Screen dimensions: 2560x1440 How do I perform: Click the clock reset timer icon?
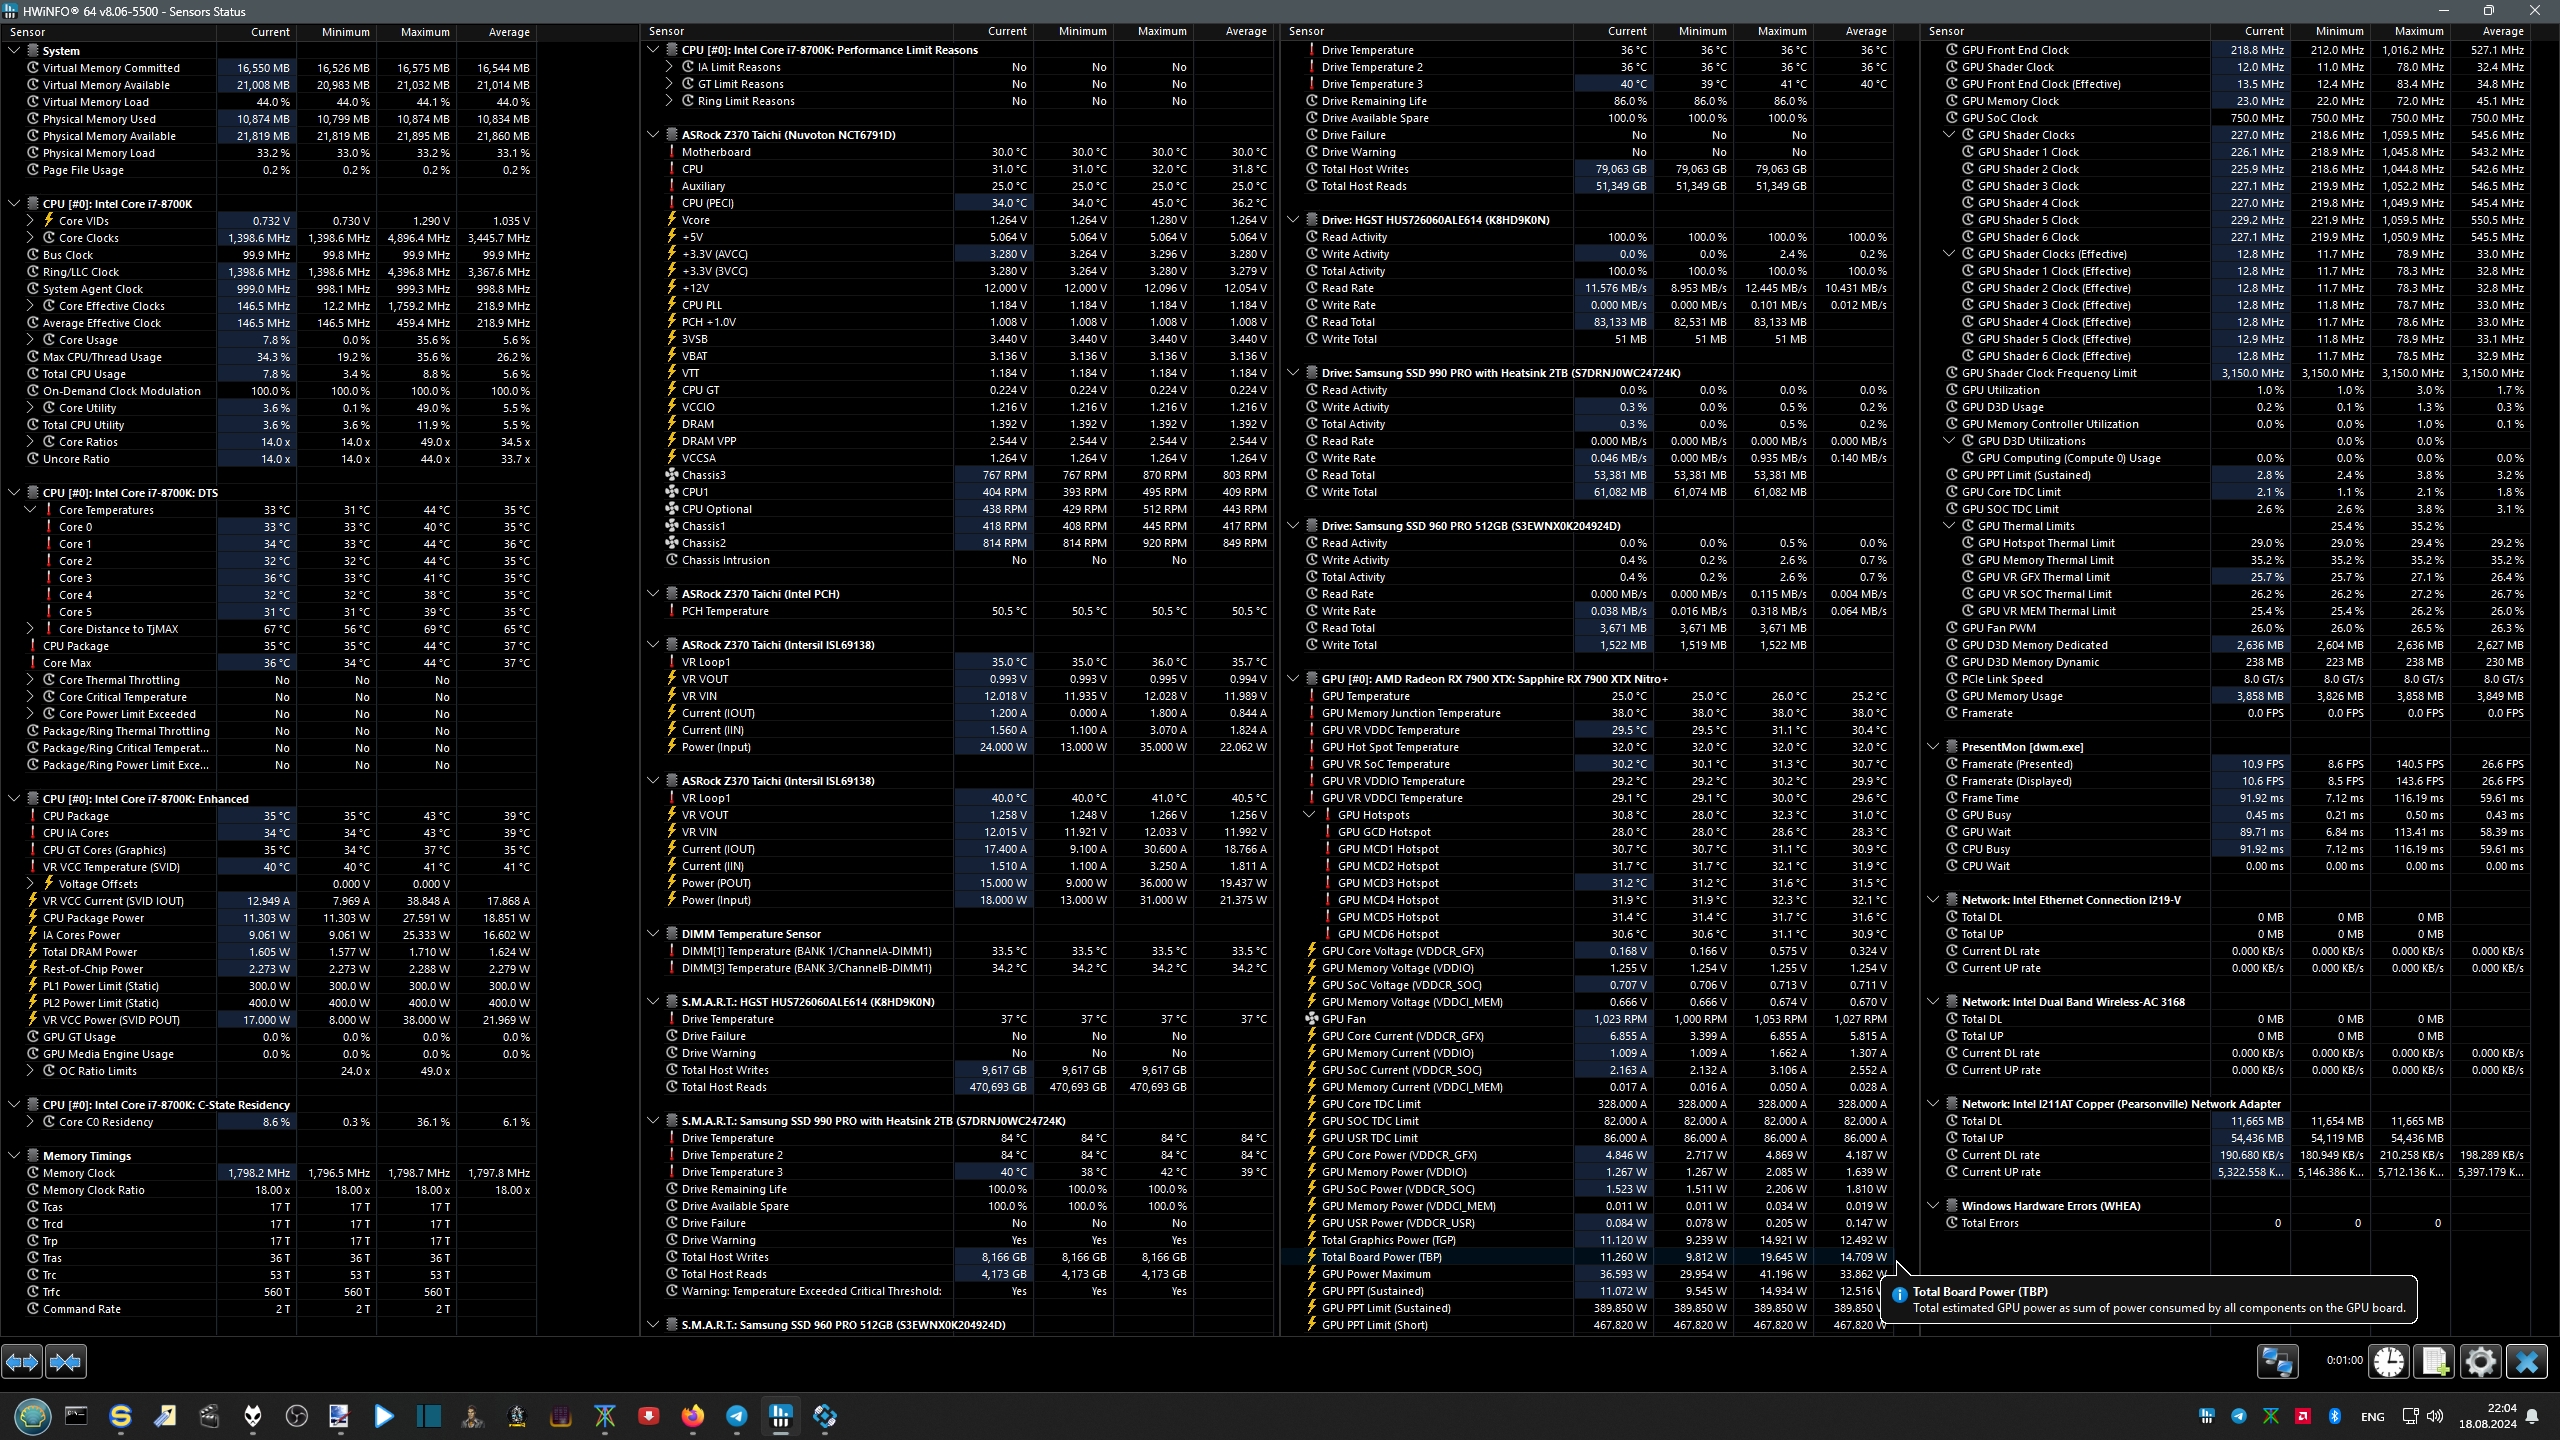[2389, 1361]
